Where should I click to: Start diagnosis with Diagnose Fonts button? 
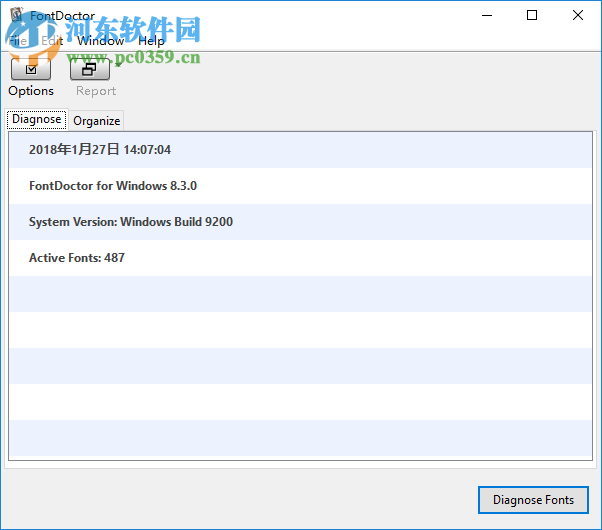coord(533,500)
